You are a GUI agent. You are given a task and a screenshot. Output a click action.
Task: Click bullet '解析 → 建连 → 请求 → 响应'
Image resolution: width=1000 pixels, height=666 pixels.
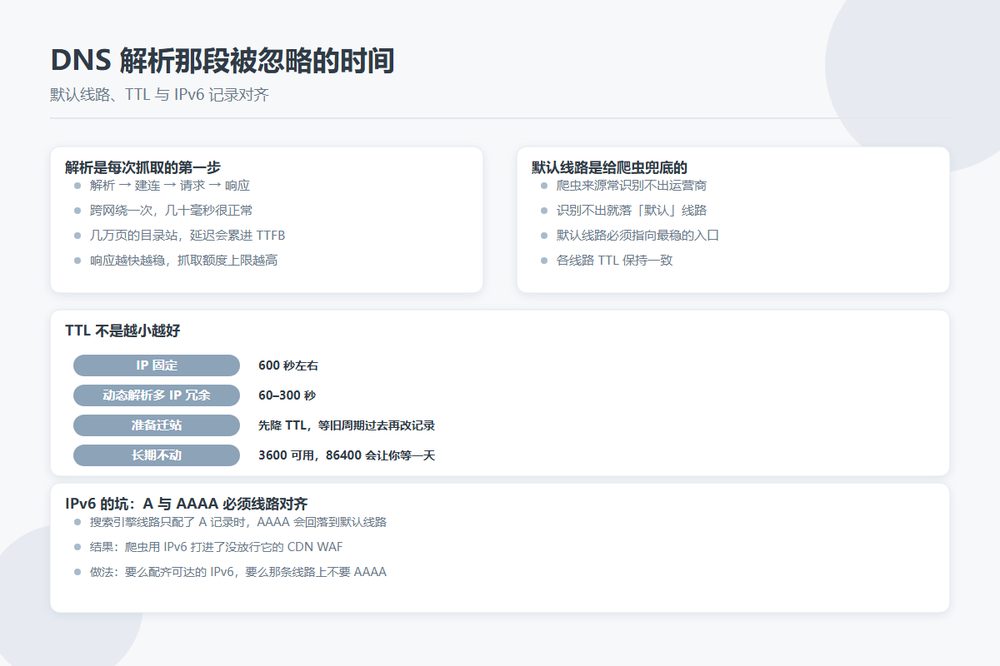tap(170, 186)
